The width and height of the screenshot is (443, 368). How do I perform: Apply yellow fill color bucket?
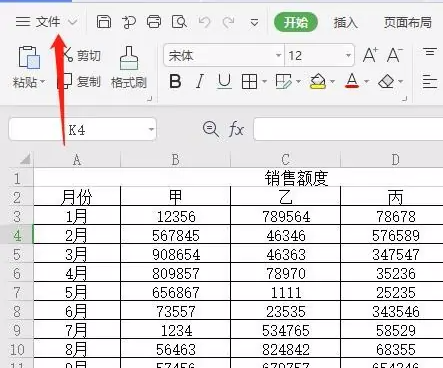[x=318, y=81]
